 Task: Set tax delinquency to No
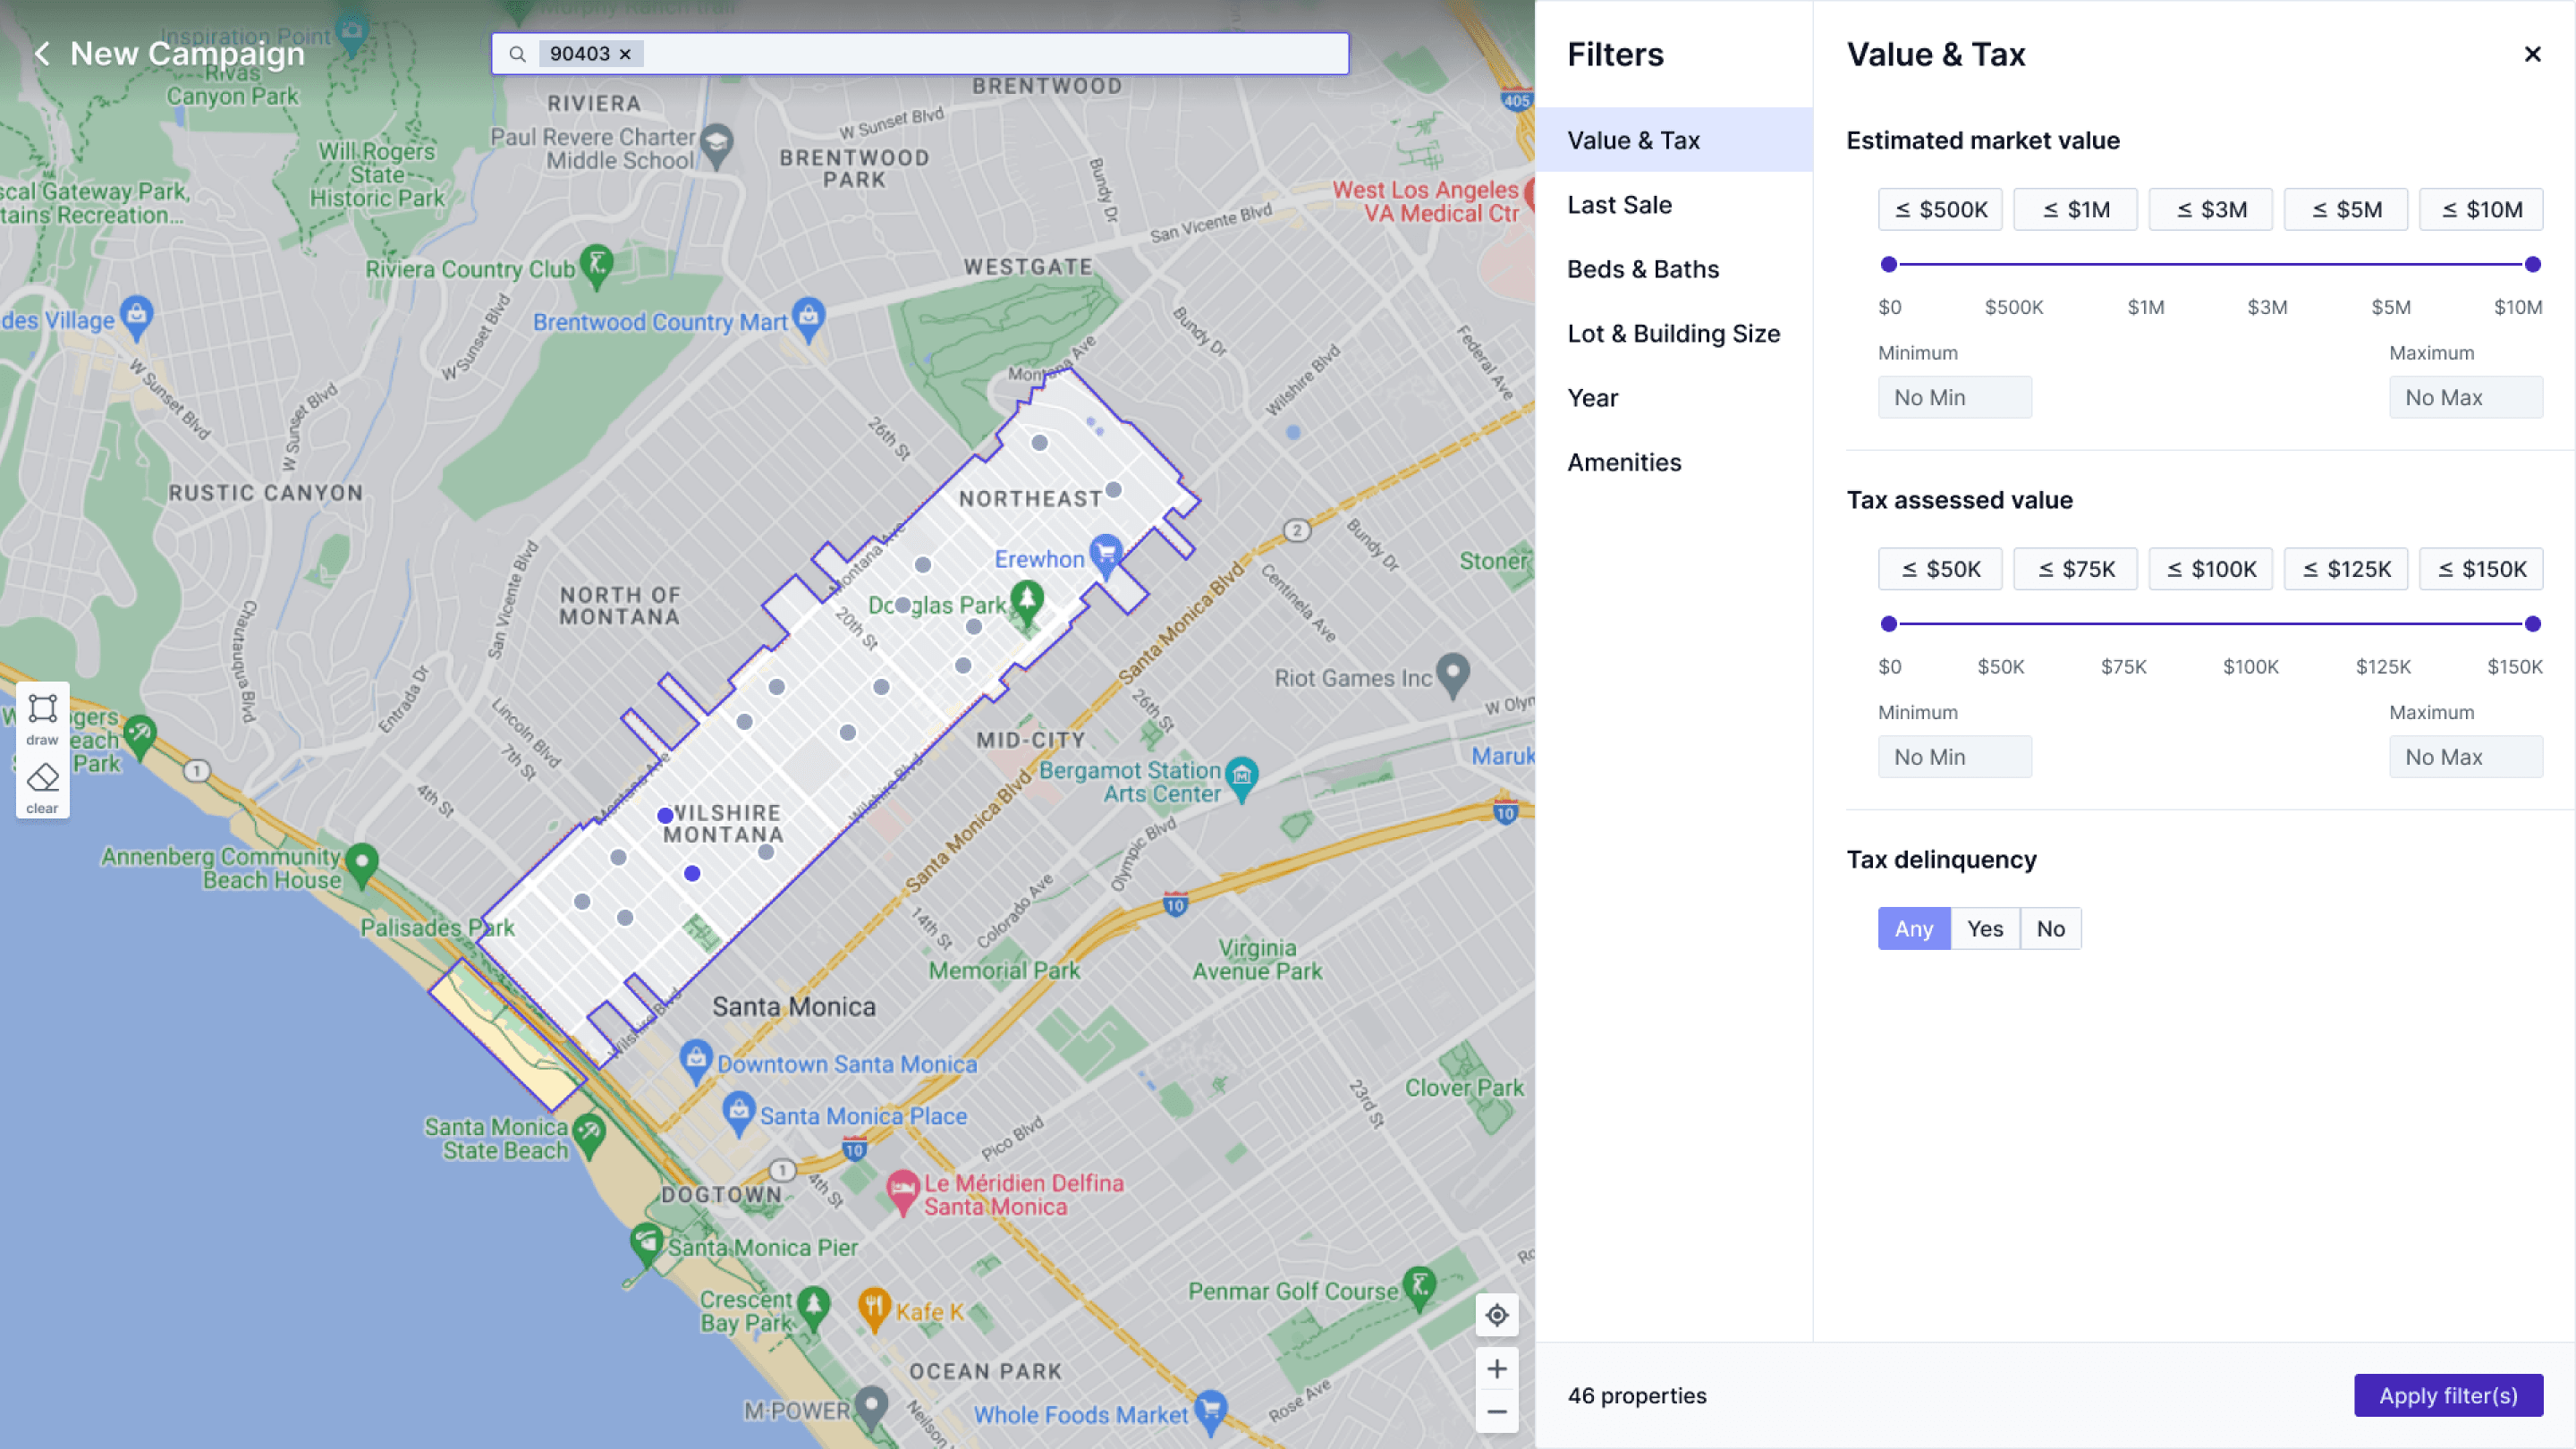(x=2050, y=928)
